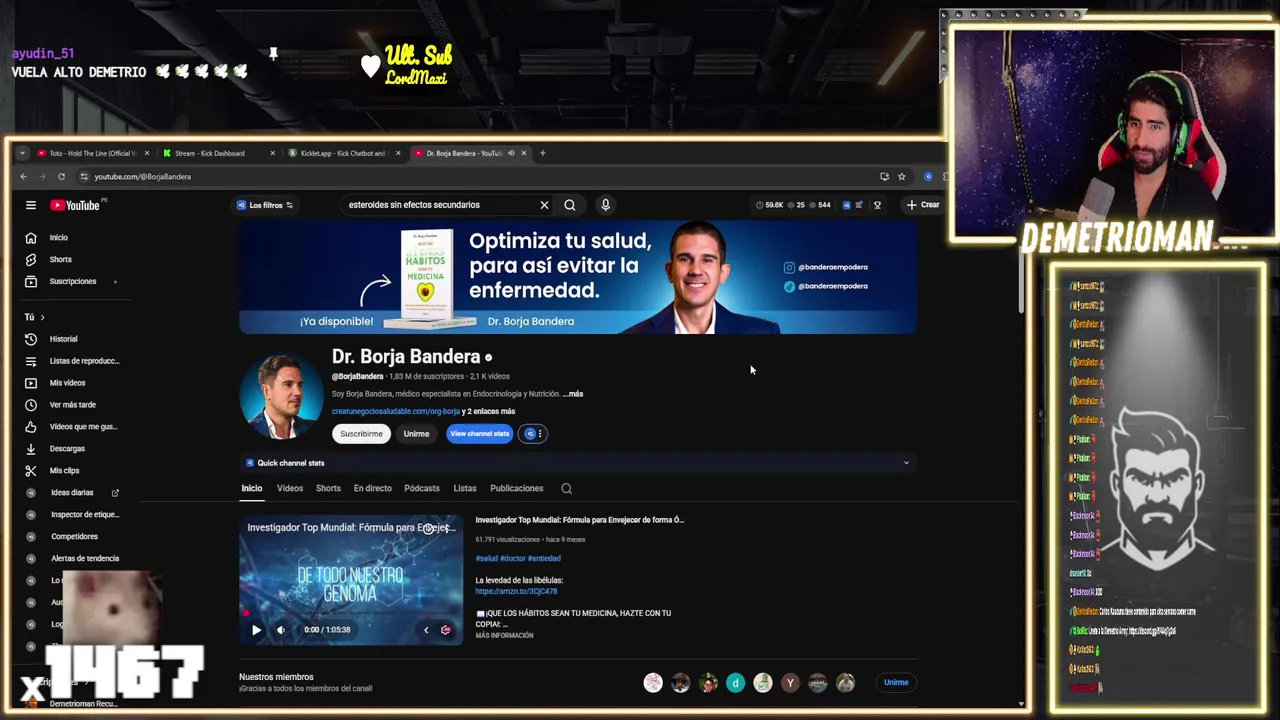Image resolution: width=1280 pixels, height=720 pixels.
Task: Start voice search with the microphone
Action: pos(605,205)
